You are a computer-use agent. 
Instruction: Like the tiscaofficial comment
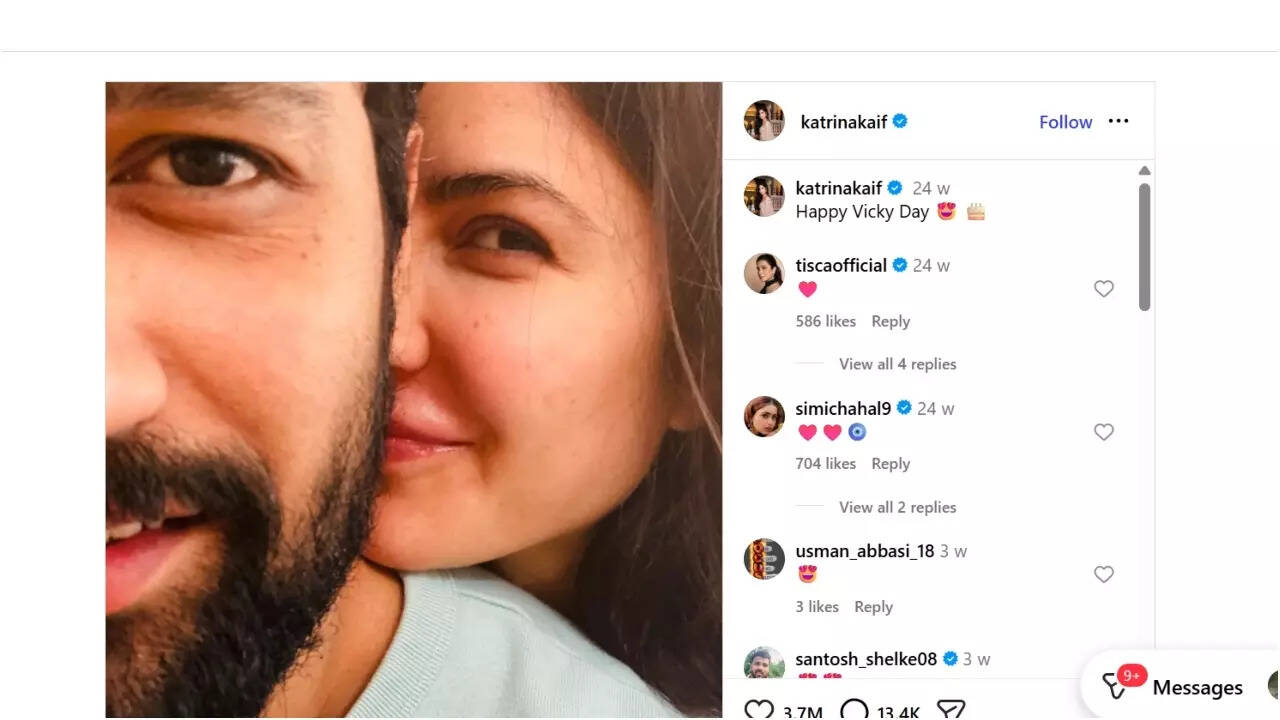(x=1104, y=289)
